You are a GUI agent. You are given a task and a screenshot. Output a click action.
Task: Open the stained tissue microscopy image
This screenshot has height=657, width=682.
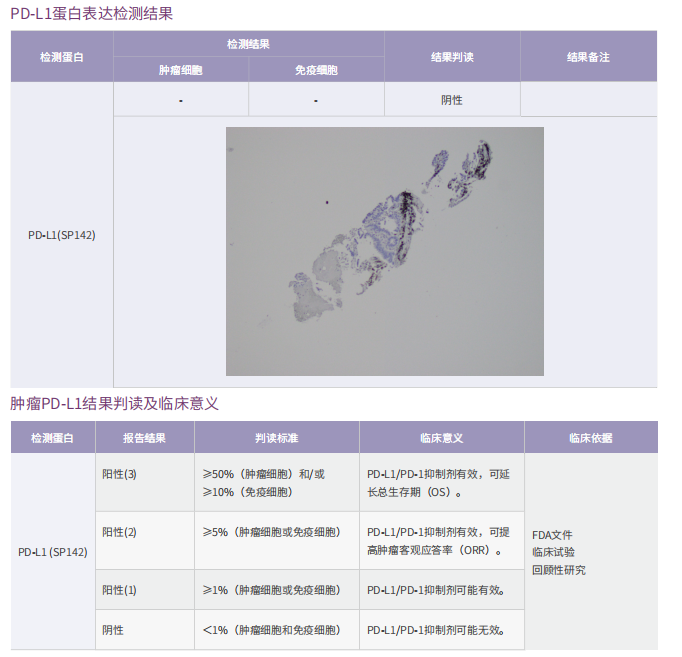[x=384, y=251]
